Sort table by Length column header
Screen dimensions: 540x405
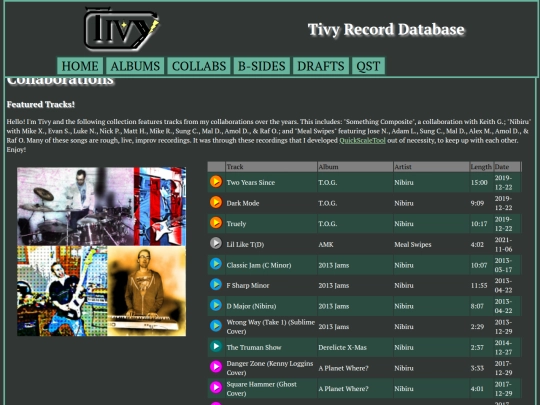481,167
